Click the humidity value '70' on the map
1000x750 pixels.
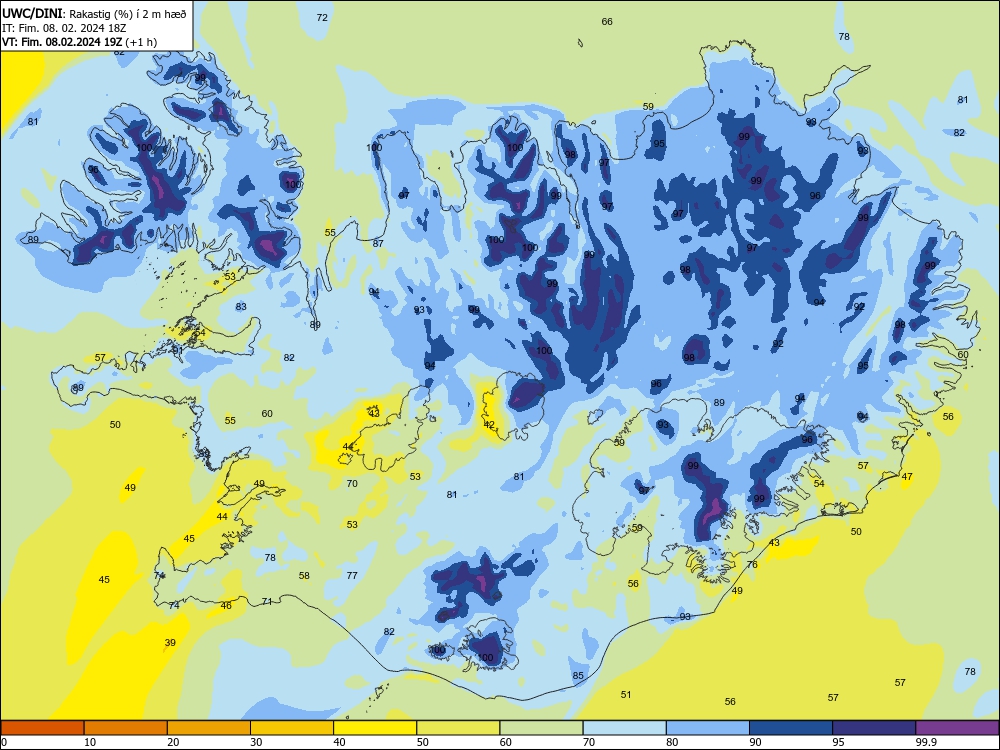click(x=352, y=483)
